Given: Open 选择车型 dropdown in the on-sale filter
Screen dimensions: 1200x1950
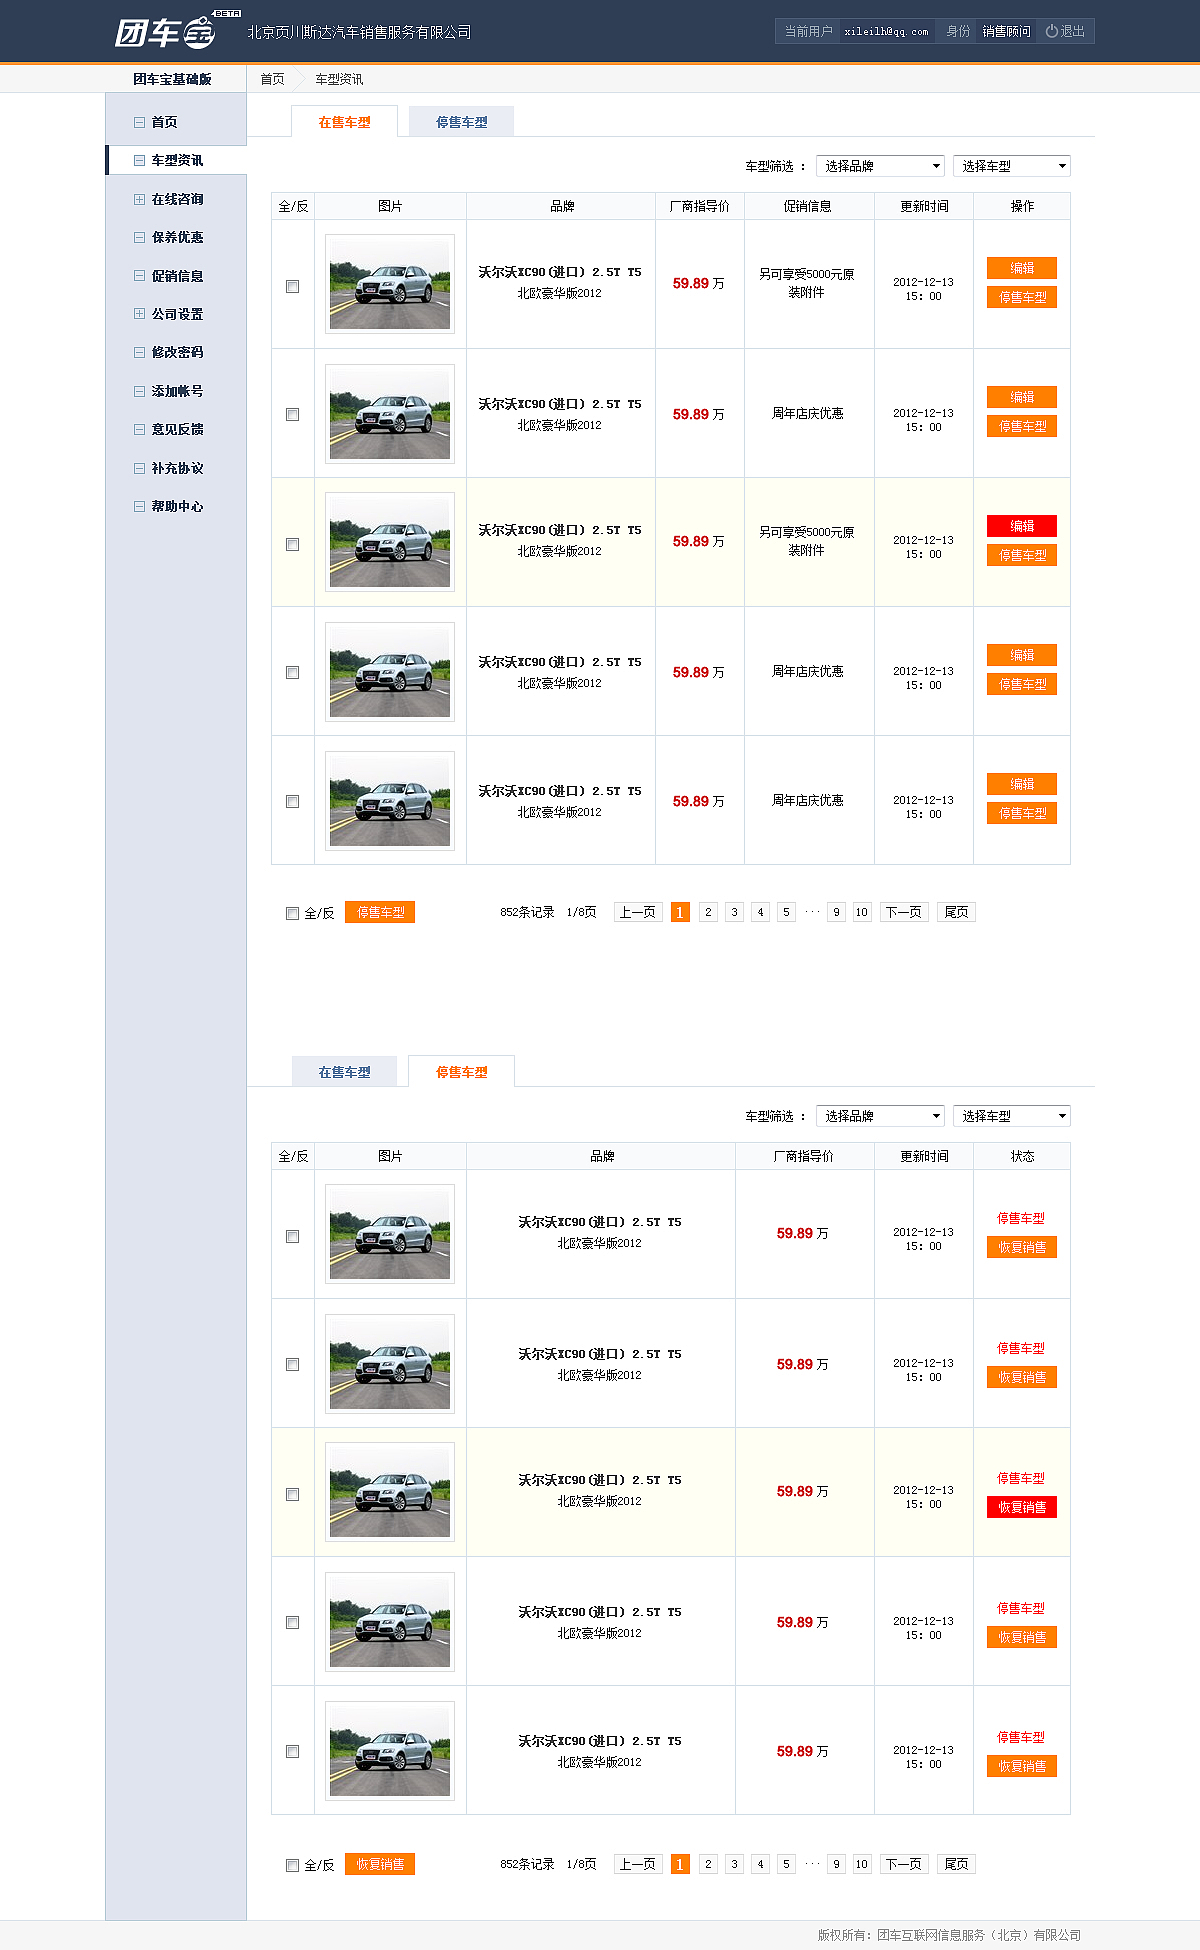Looking at the screenshot, I should pyautogui.click(x=1011, y=166).
